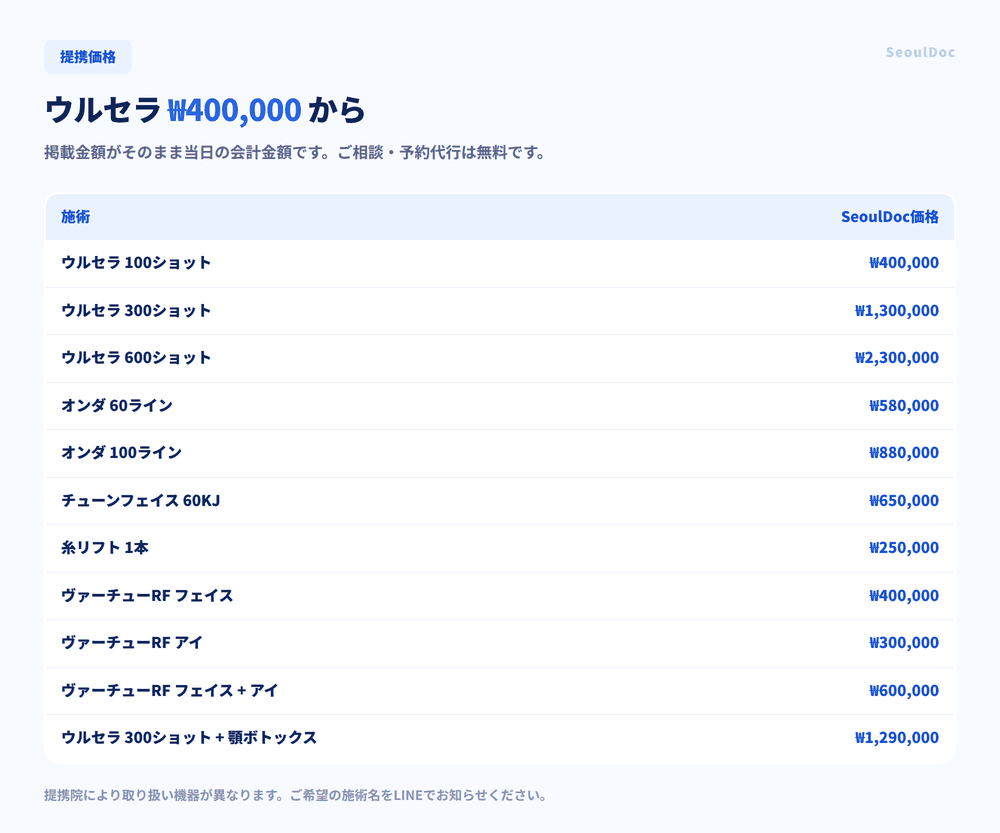Select the ウルセラ 100ショット row label
This screenshot has width=1000, height=833.
point(136,263)
